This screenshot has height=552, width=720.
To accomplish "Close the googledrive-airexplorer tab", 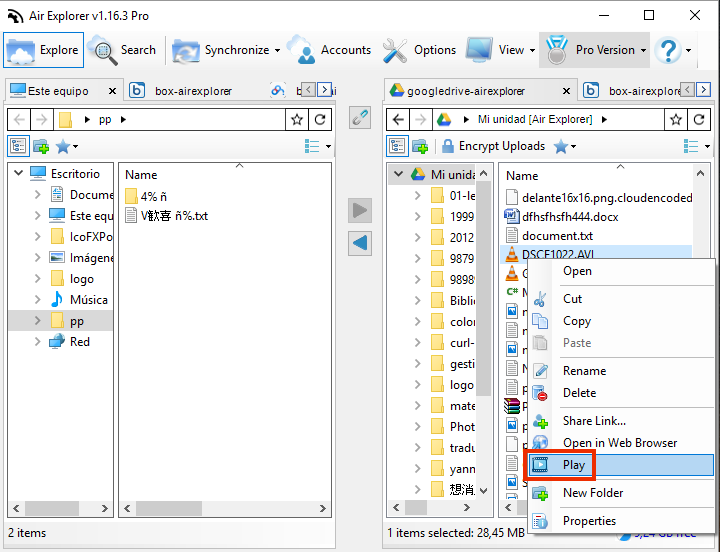I will point(567,91).
